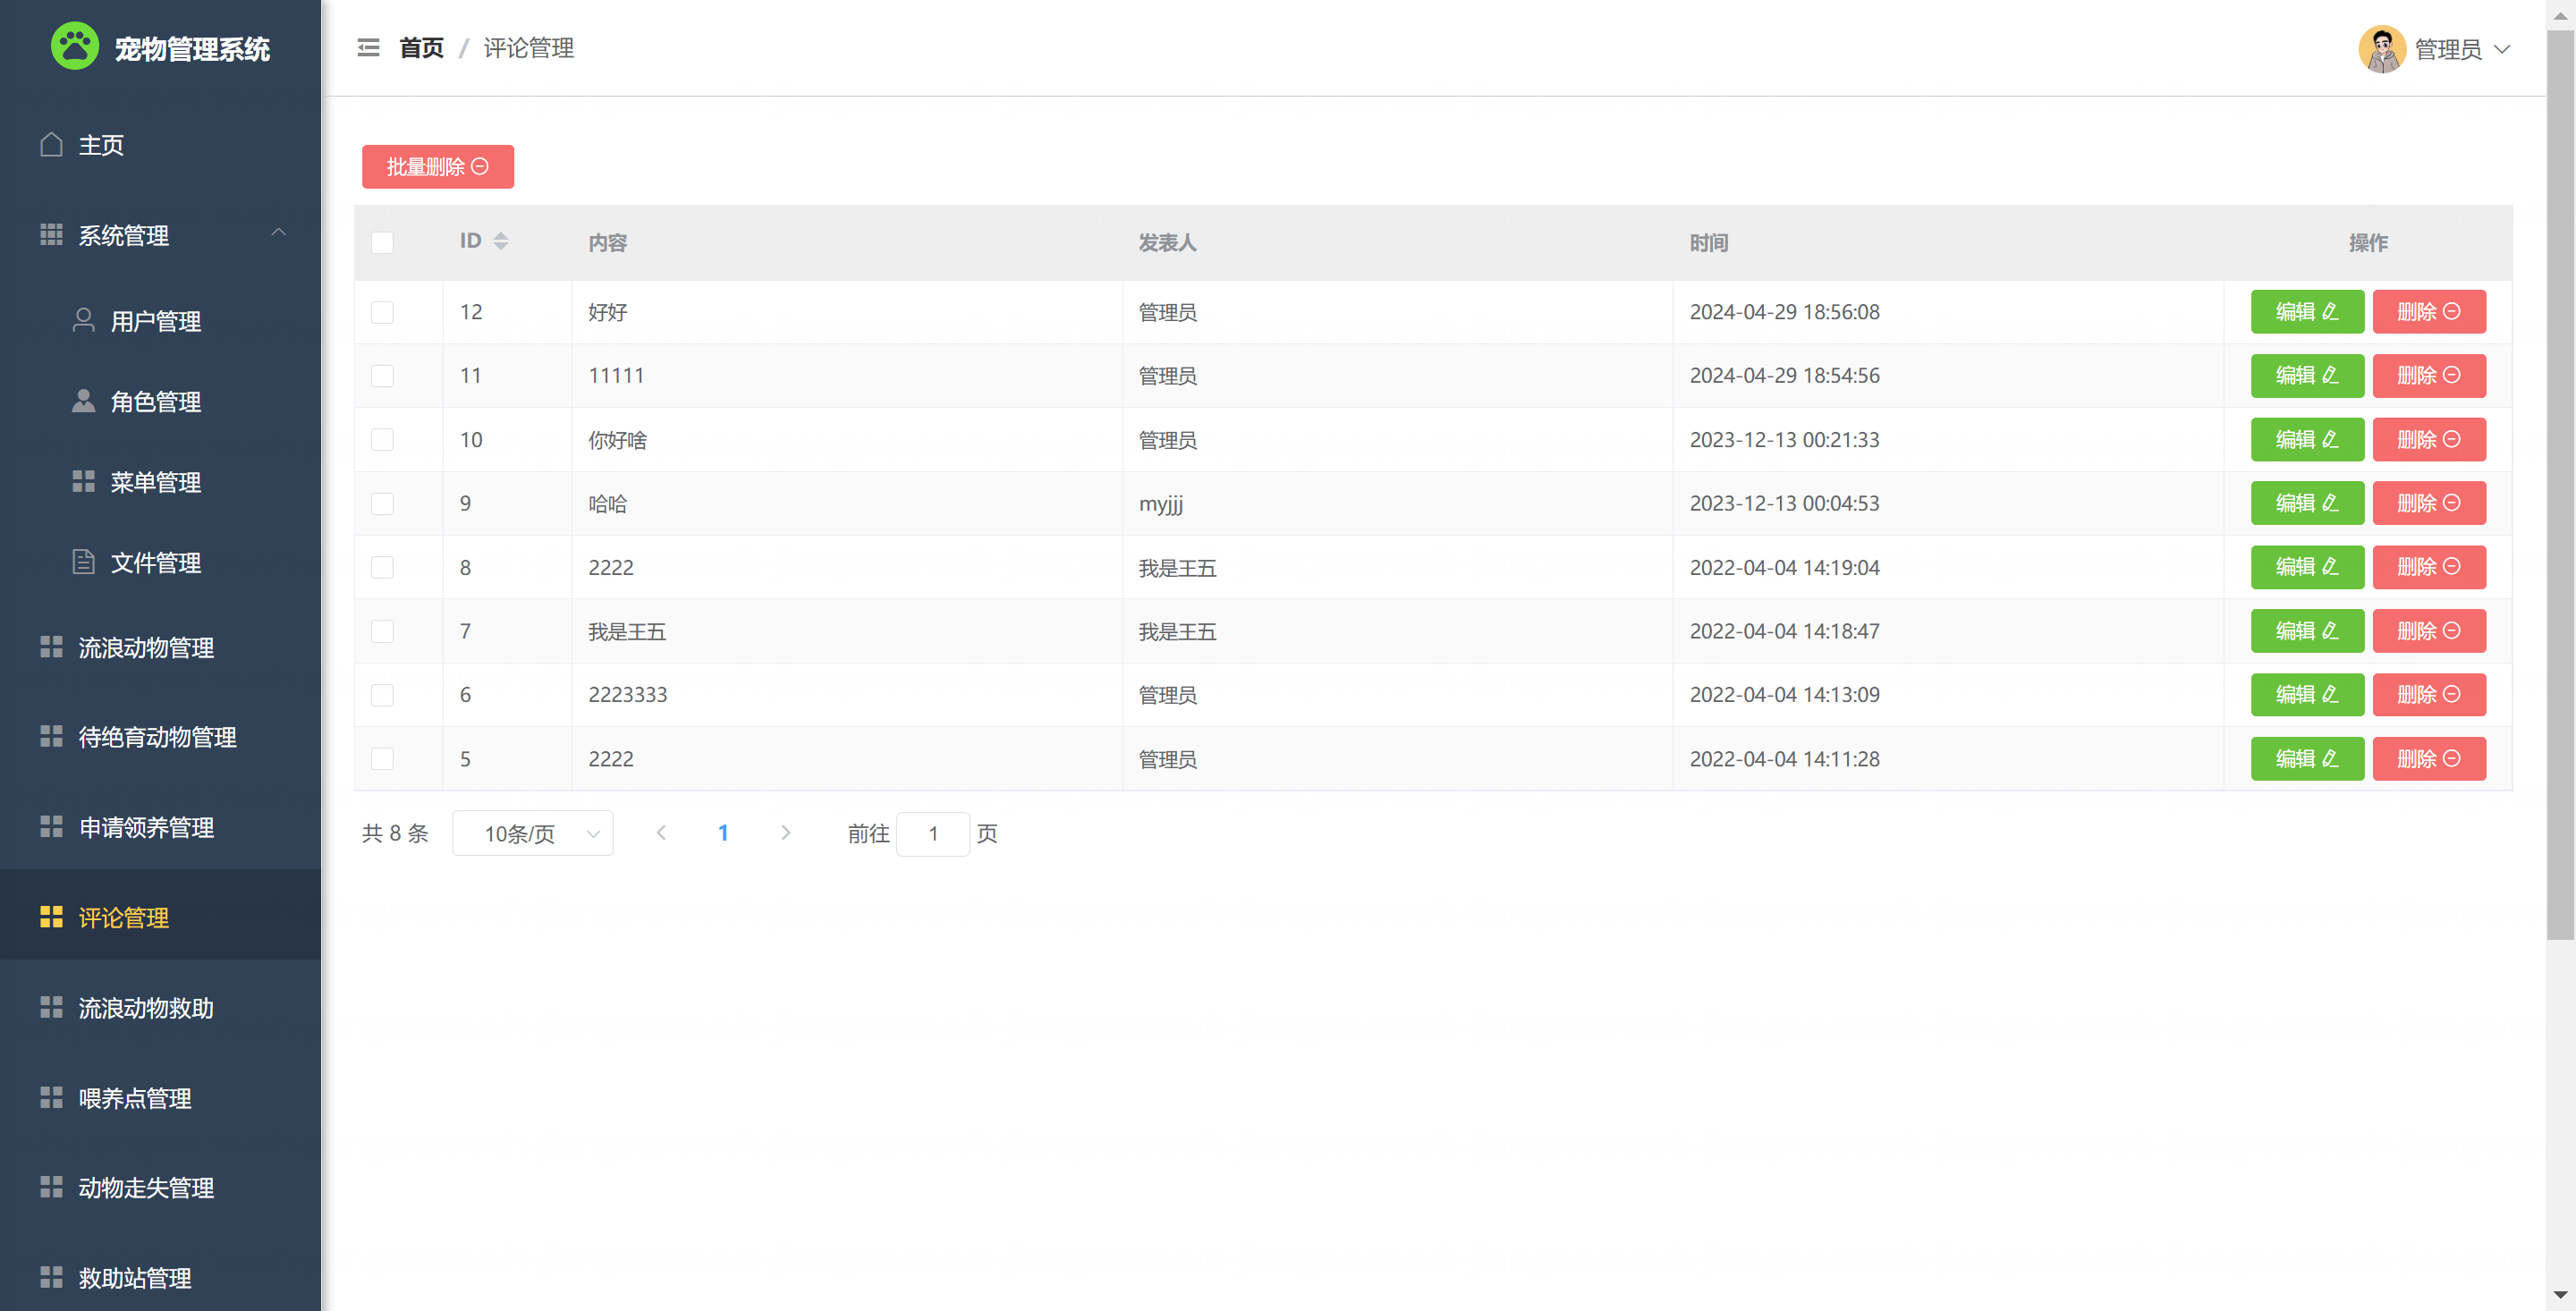Click the page number jump input field
The width and height of the screenshot is (2576, 1311).
click(932, 833)
